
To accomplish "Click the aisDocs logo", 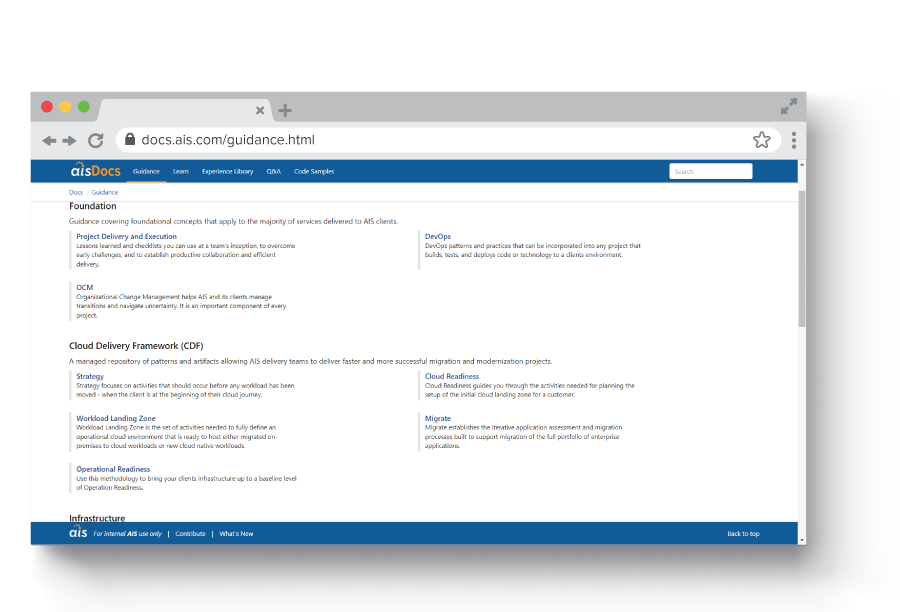I will (x=95, y=171).
